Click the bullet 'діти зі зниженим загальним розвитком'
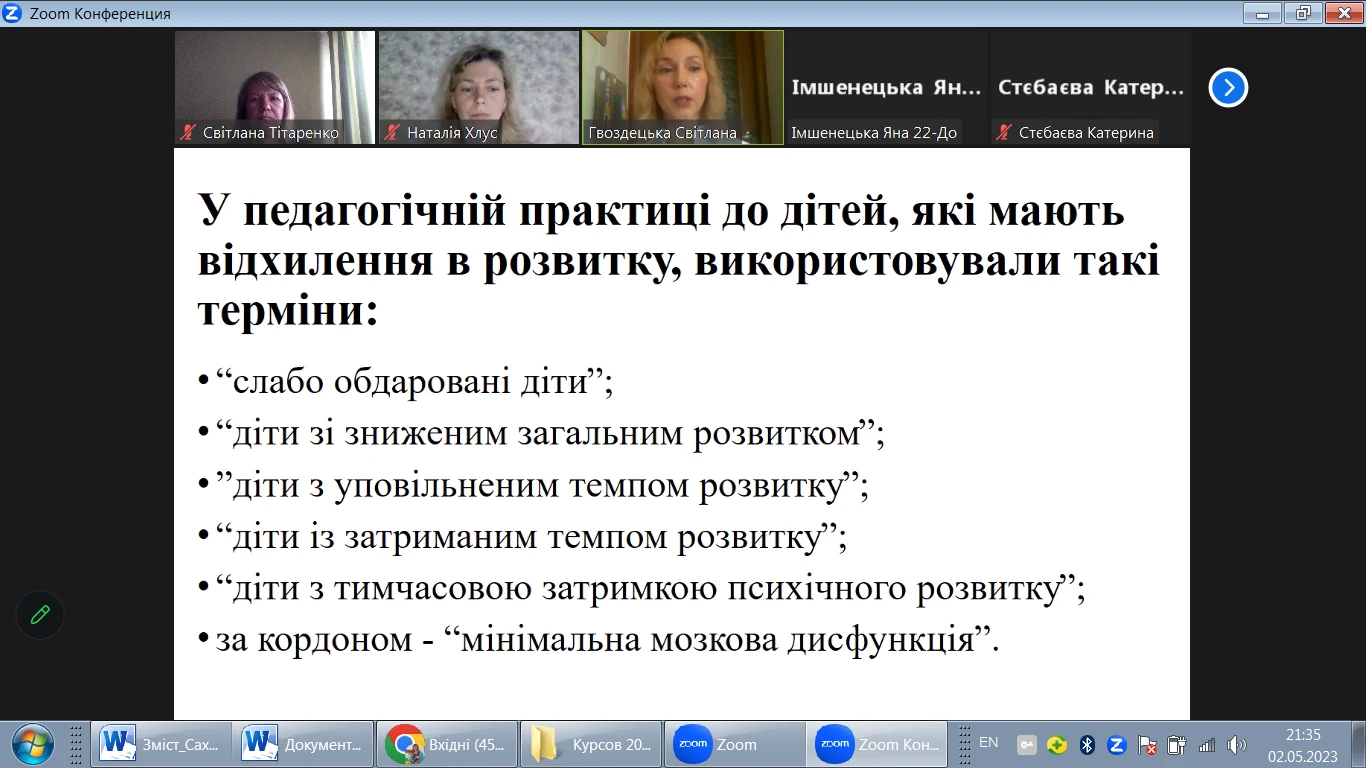The image size is (1366, 768). [x=551, y=434]
